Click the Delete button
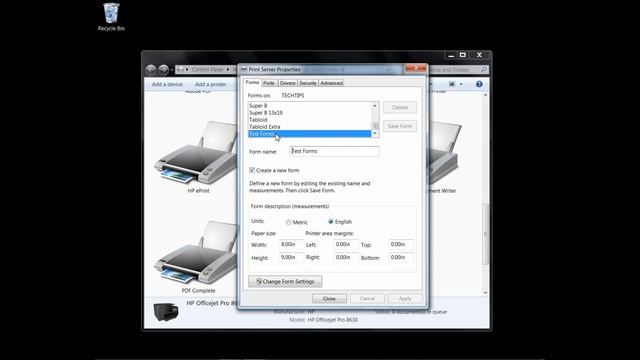Viewport: 640px width, 360px height. [x=400, y=107]
